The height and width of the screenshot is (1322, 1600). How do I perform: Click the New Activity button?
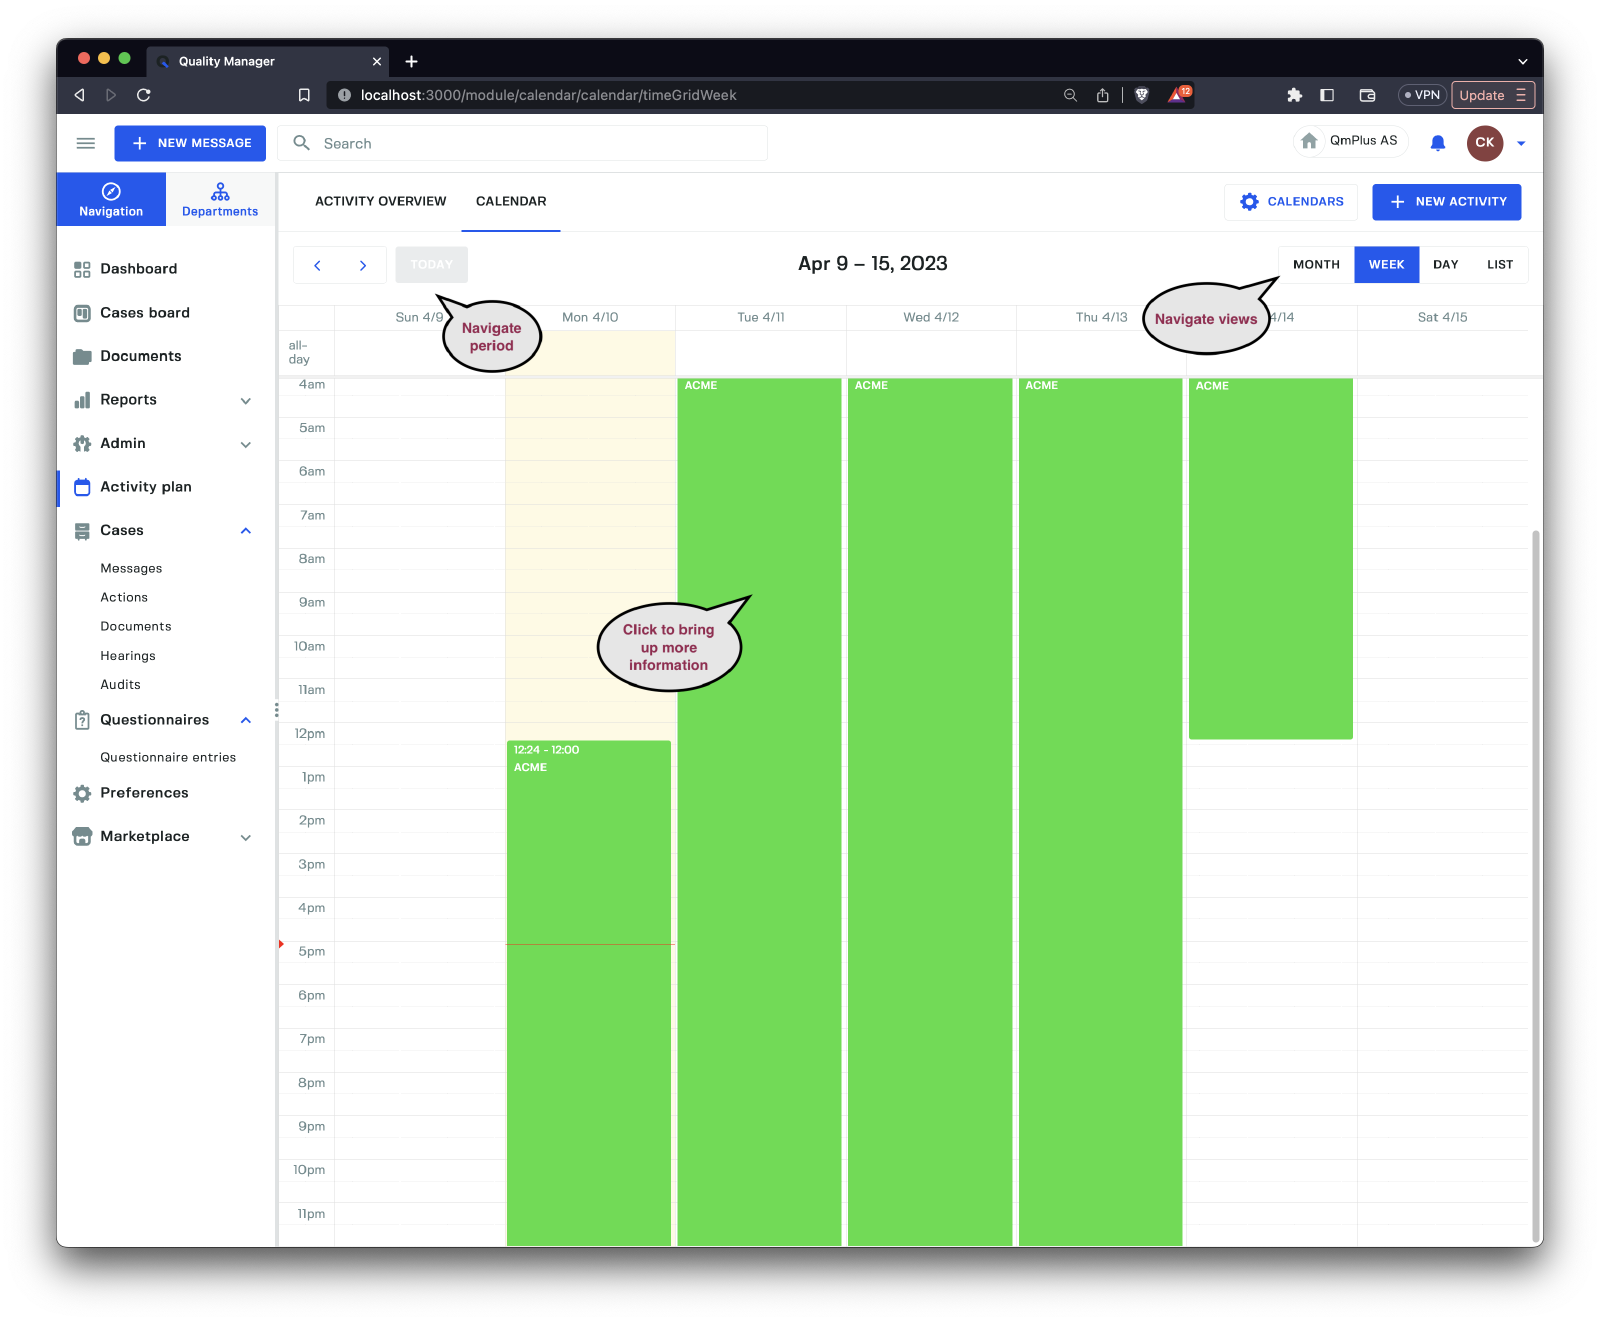[x=1446, y=202]
